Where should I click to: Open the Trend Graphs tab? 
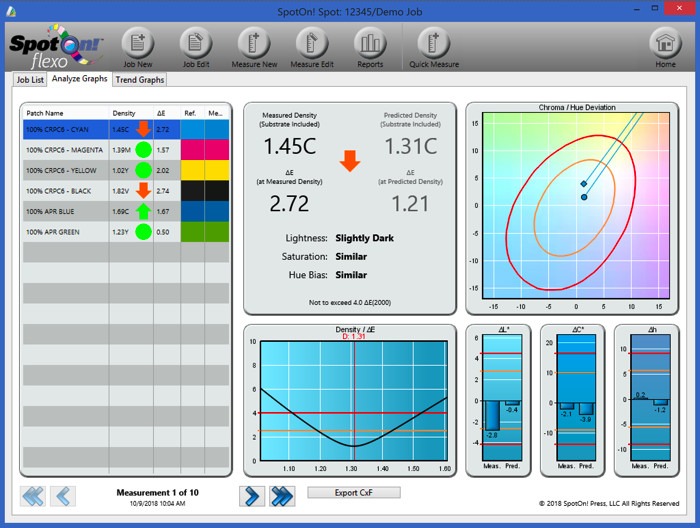[140, 80]
